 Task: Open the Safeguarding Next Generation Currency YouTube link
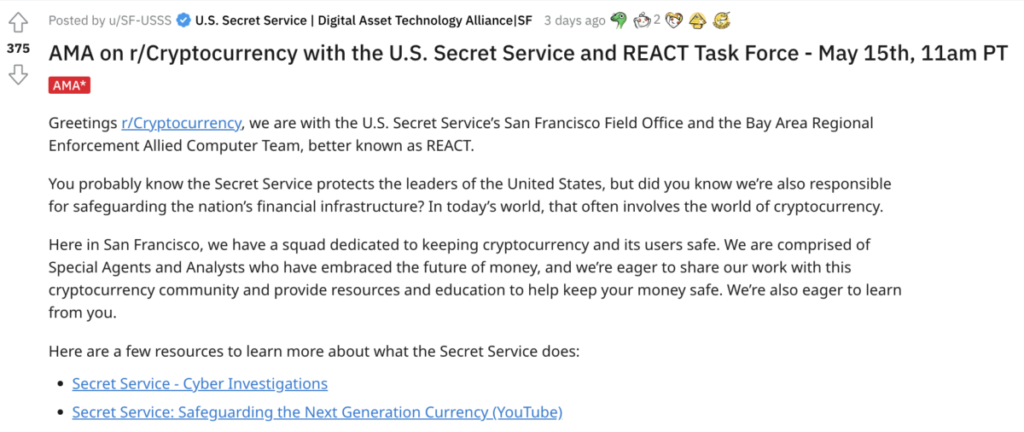click(x=317, y=412)
